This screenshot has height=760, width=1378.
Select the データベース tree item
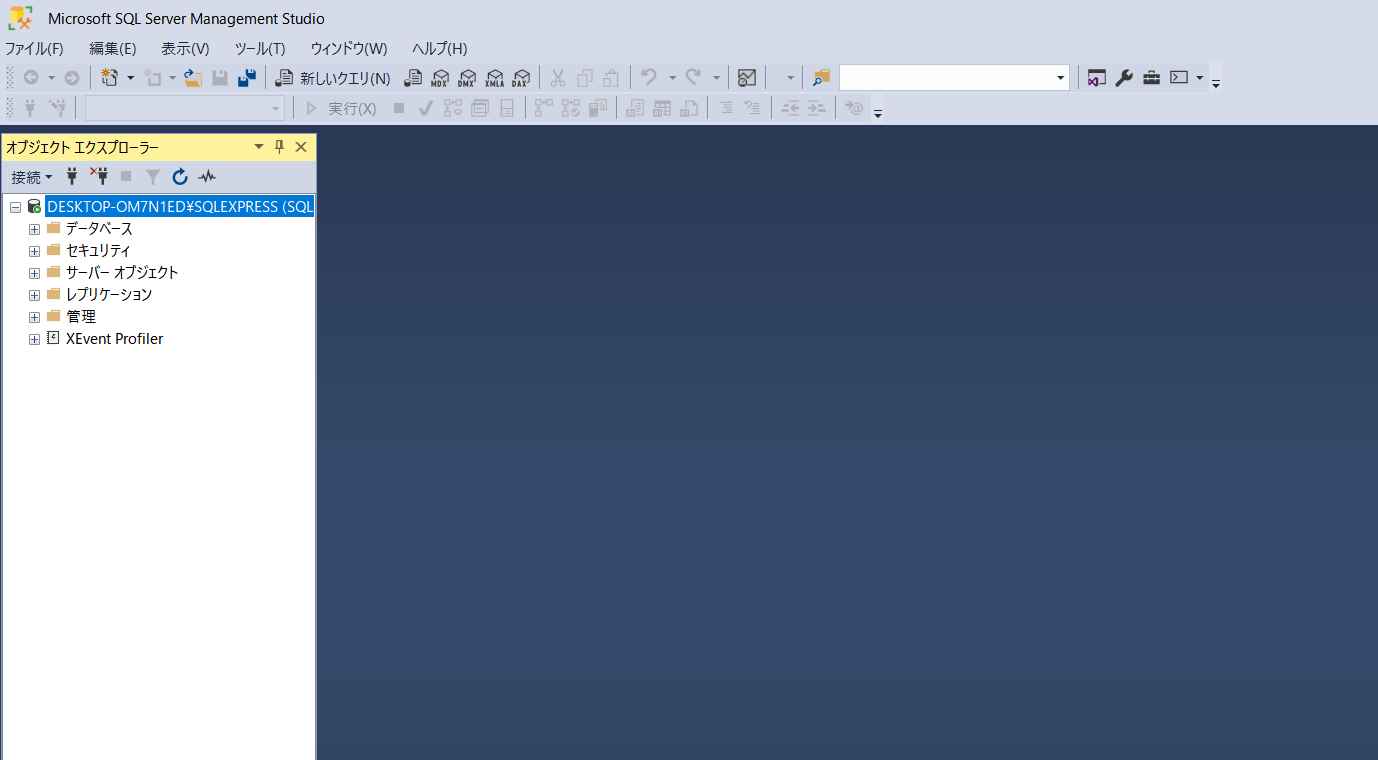tap(99, 229)
